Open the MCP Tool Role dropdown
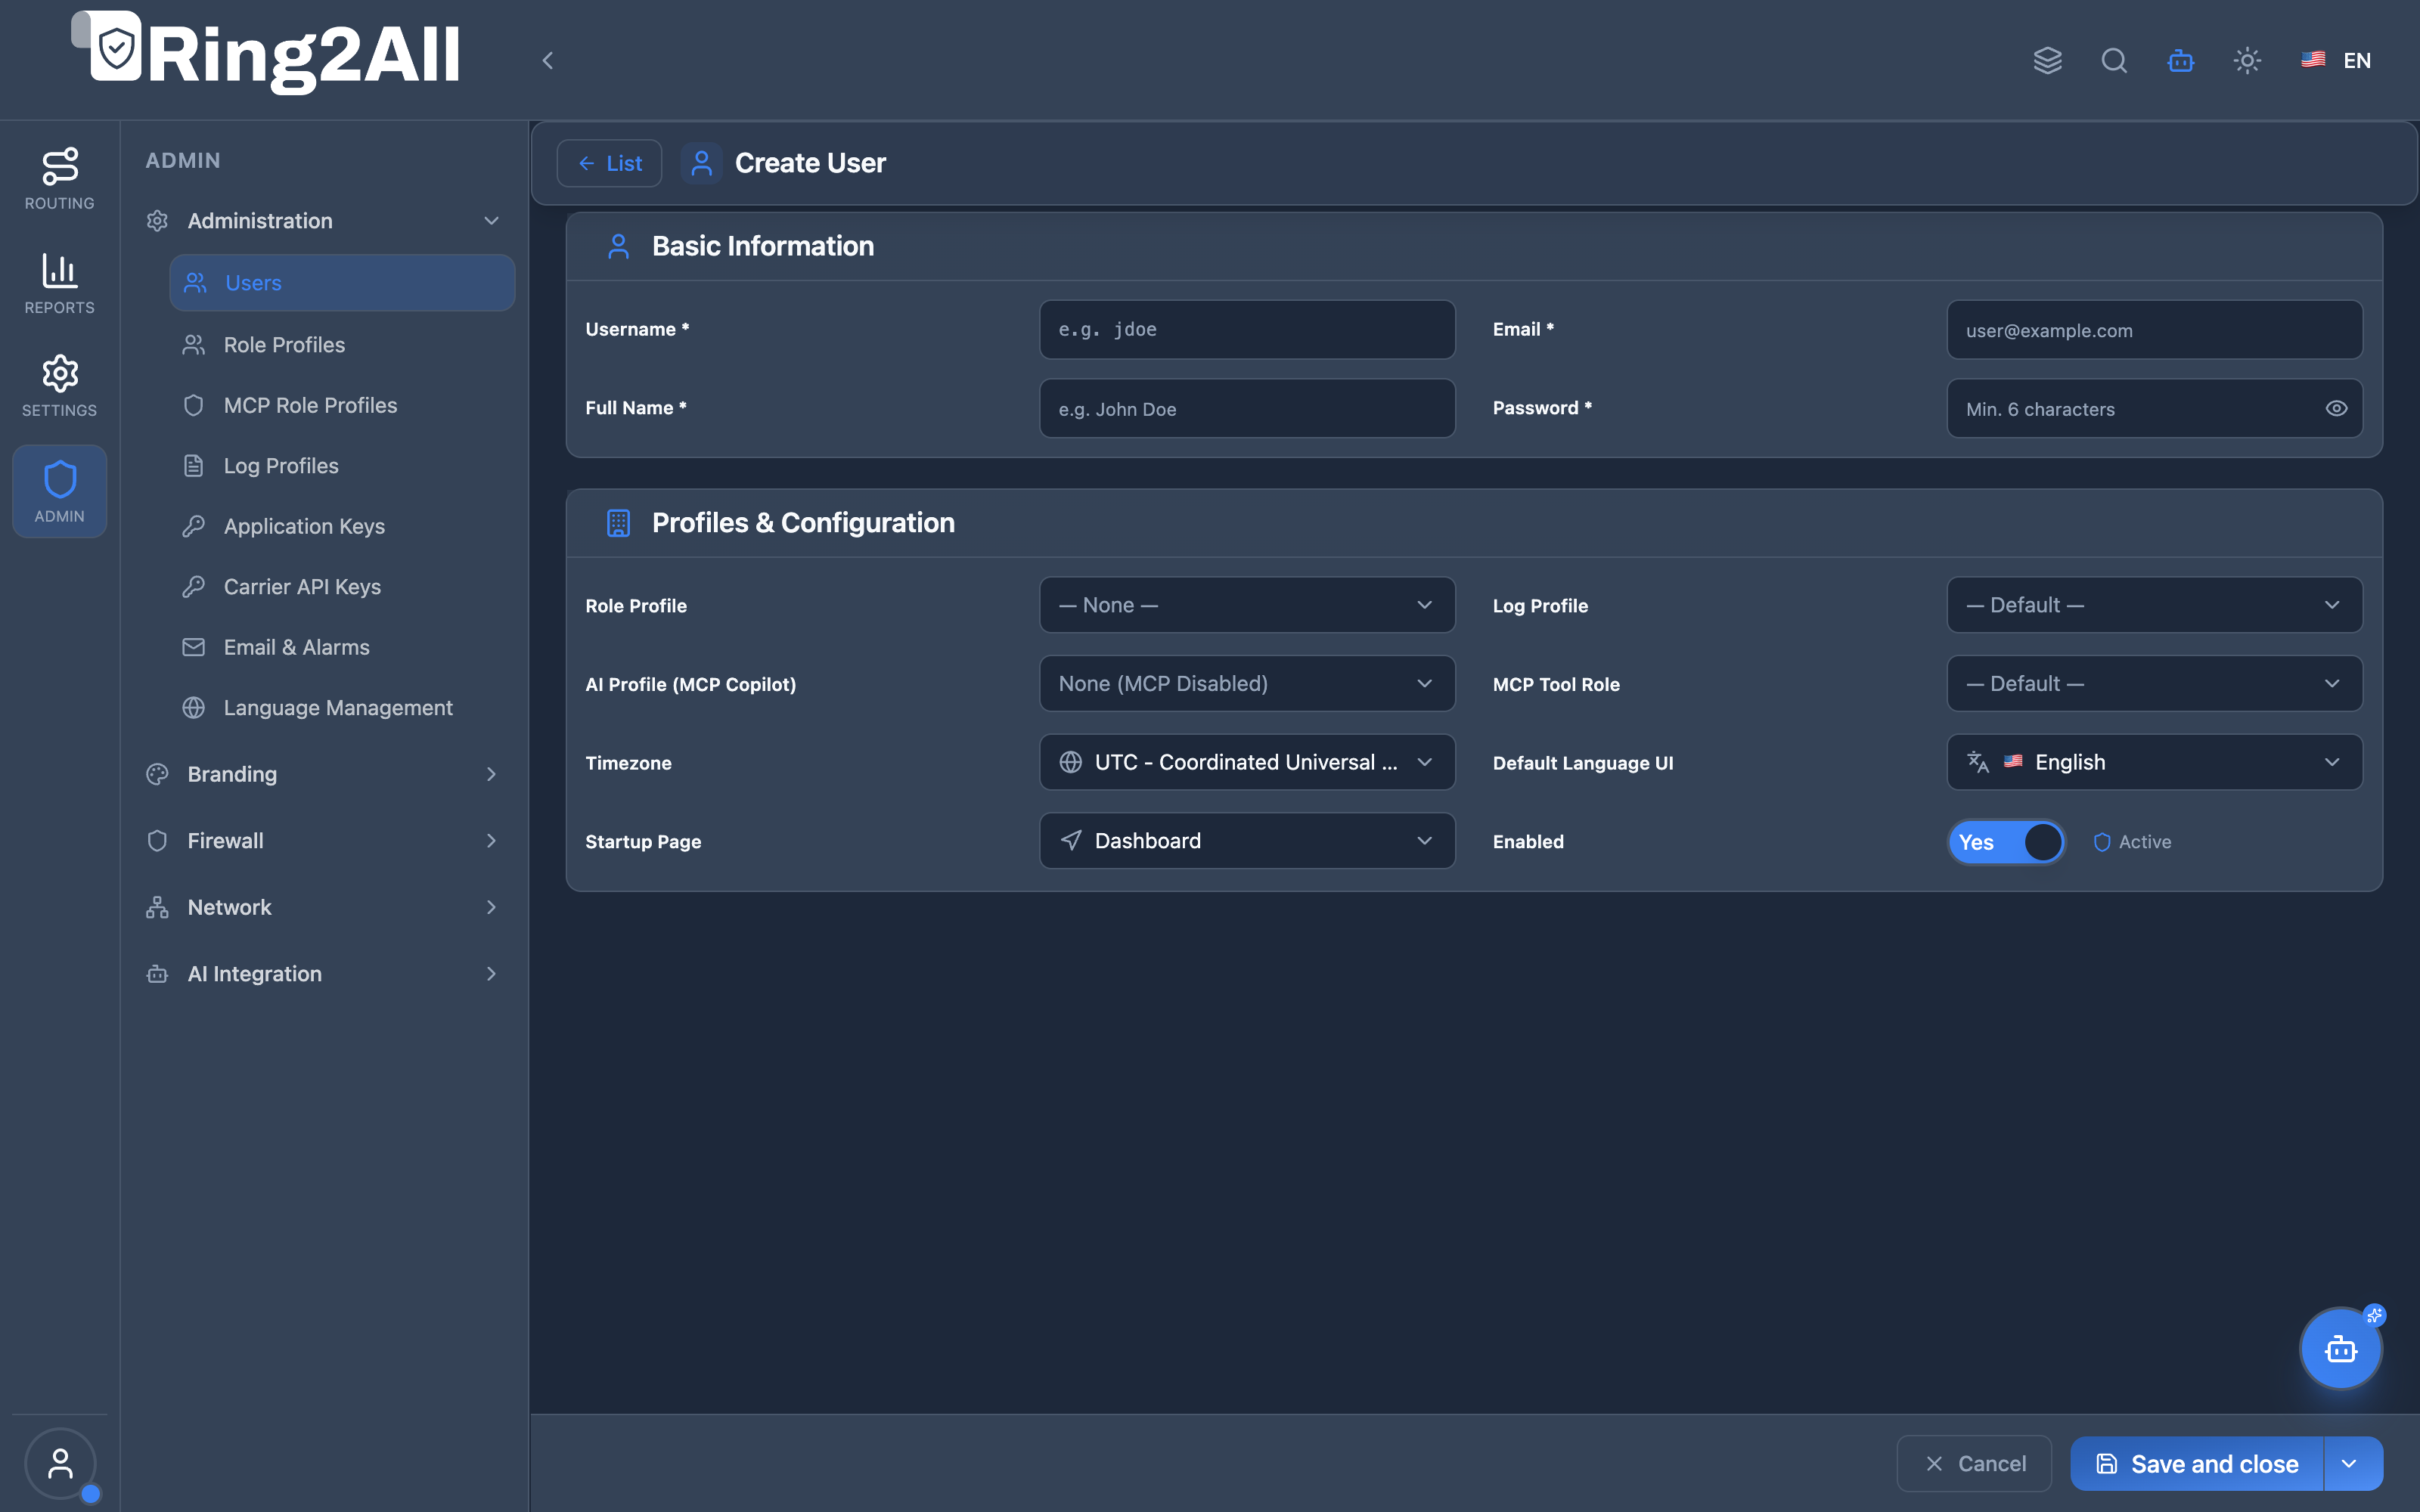The image size is (2420, 1512). (2154, 684)
